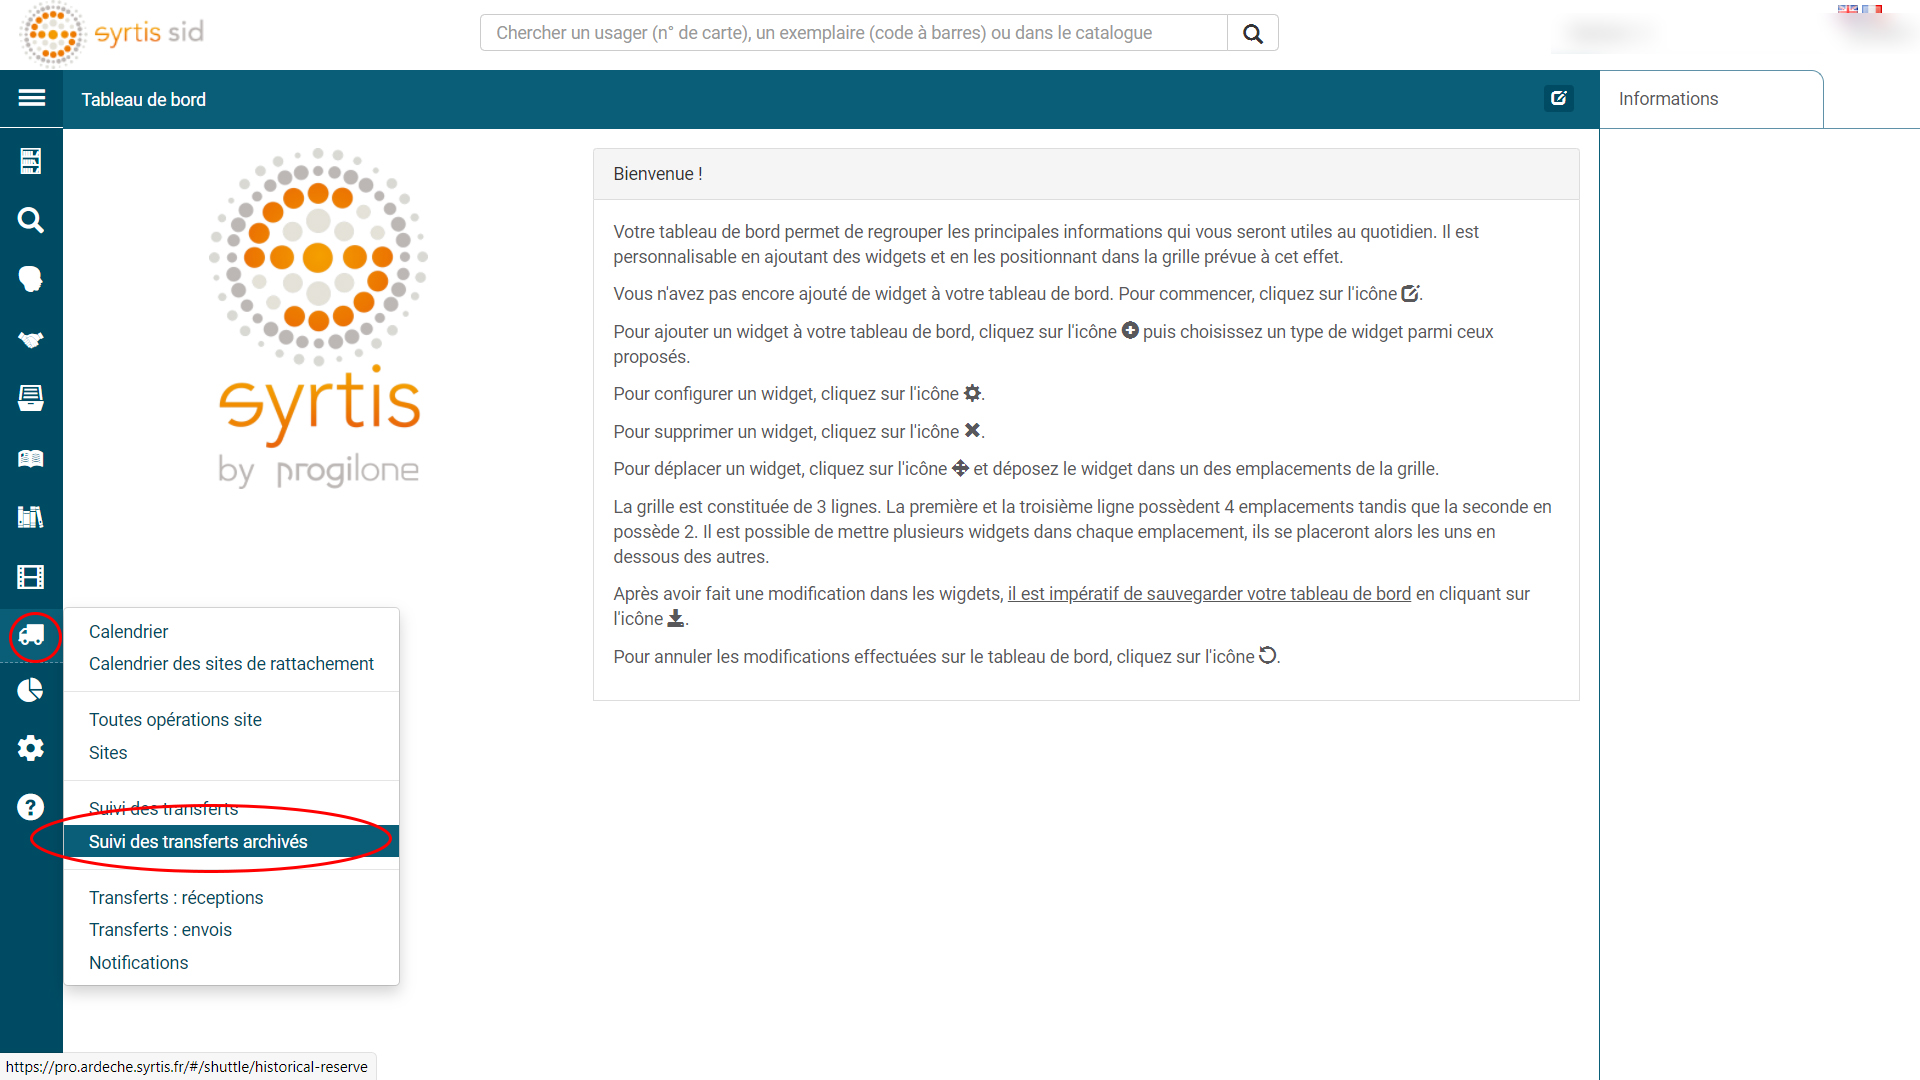Screen dimensions: 1920x1080
Task: Click 'Notifications' in the submenu
Action: (x=138, y=963)
